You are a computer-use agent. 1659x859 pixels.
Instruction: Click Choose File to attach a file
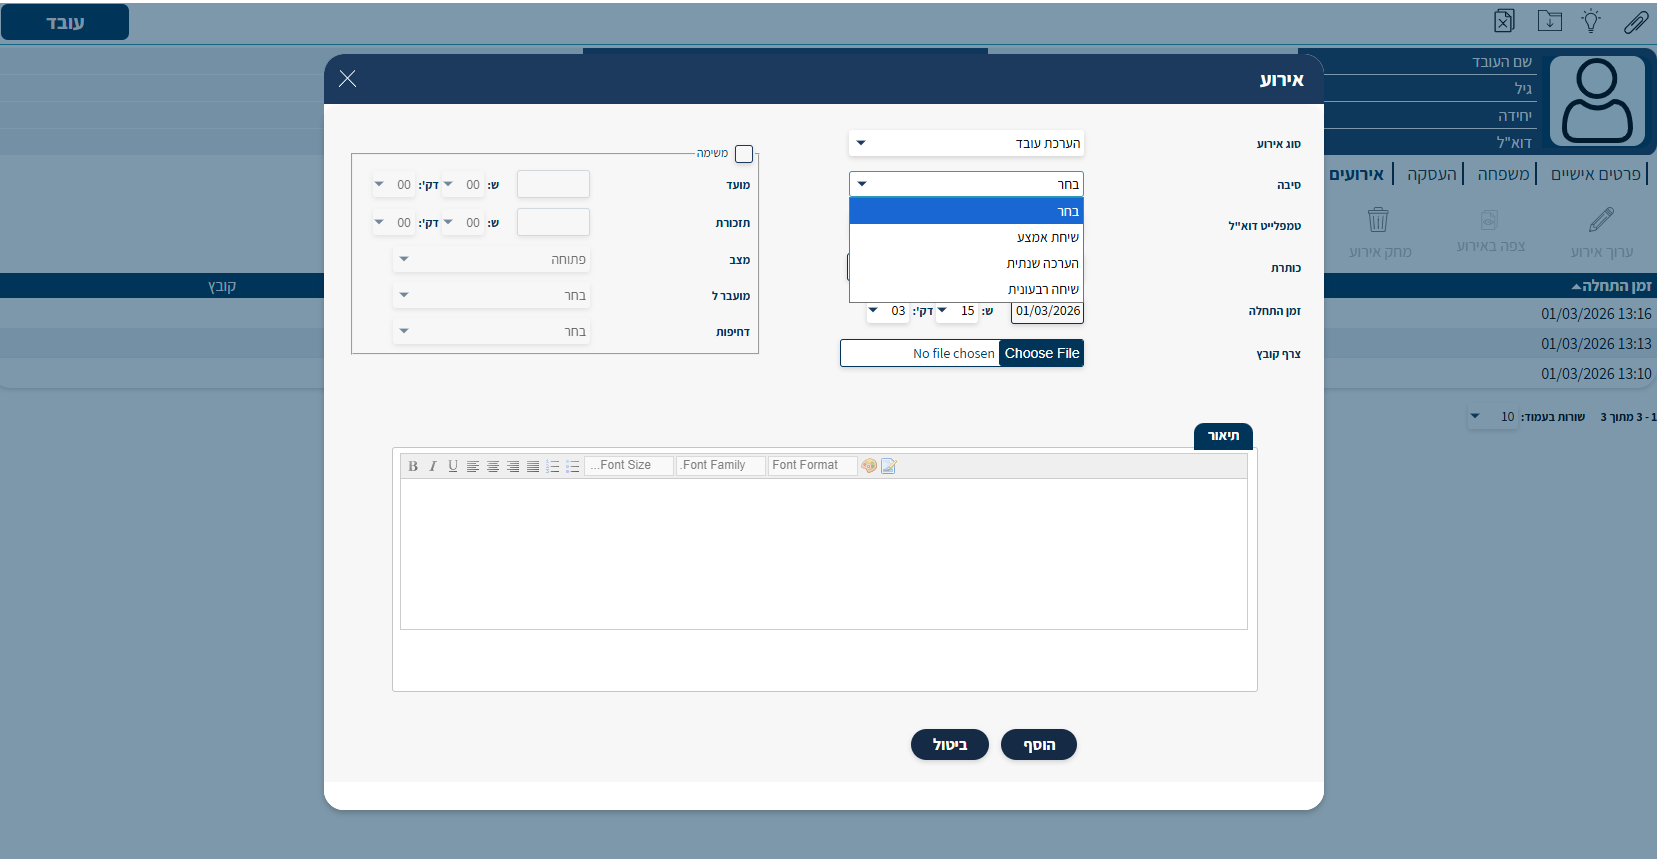[1041, 353]
